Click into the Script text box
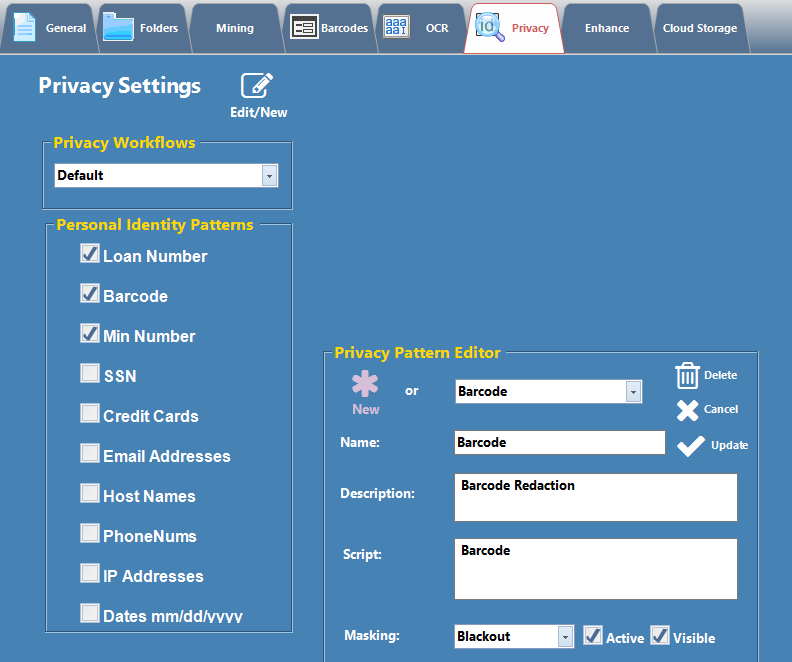This screenshot has height=662, width=792. coord(596,569)
